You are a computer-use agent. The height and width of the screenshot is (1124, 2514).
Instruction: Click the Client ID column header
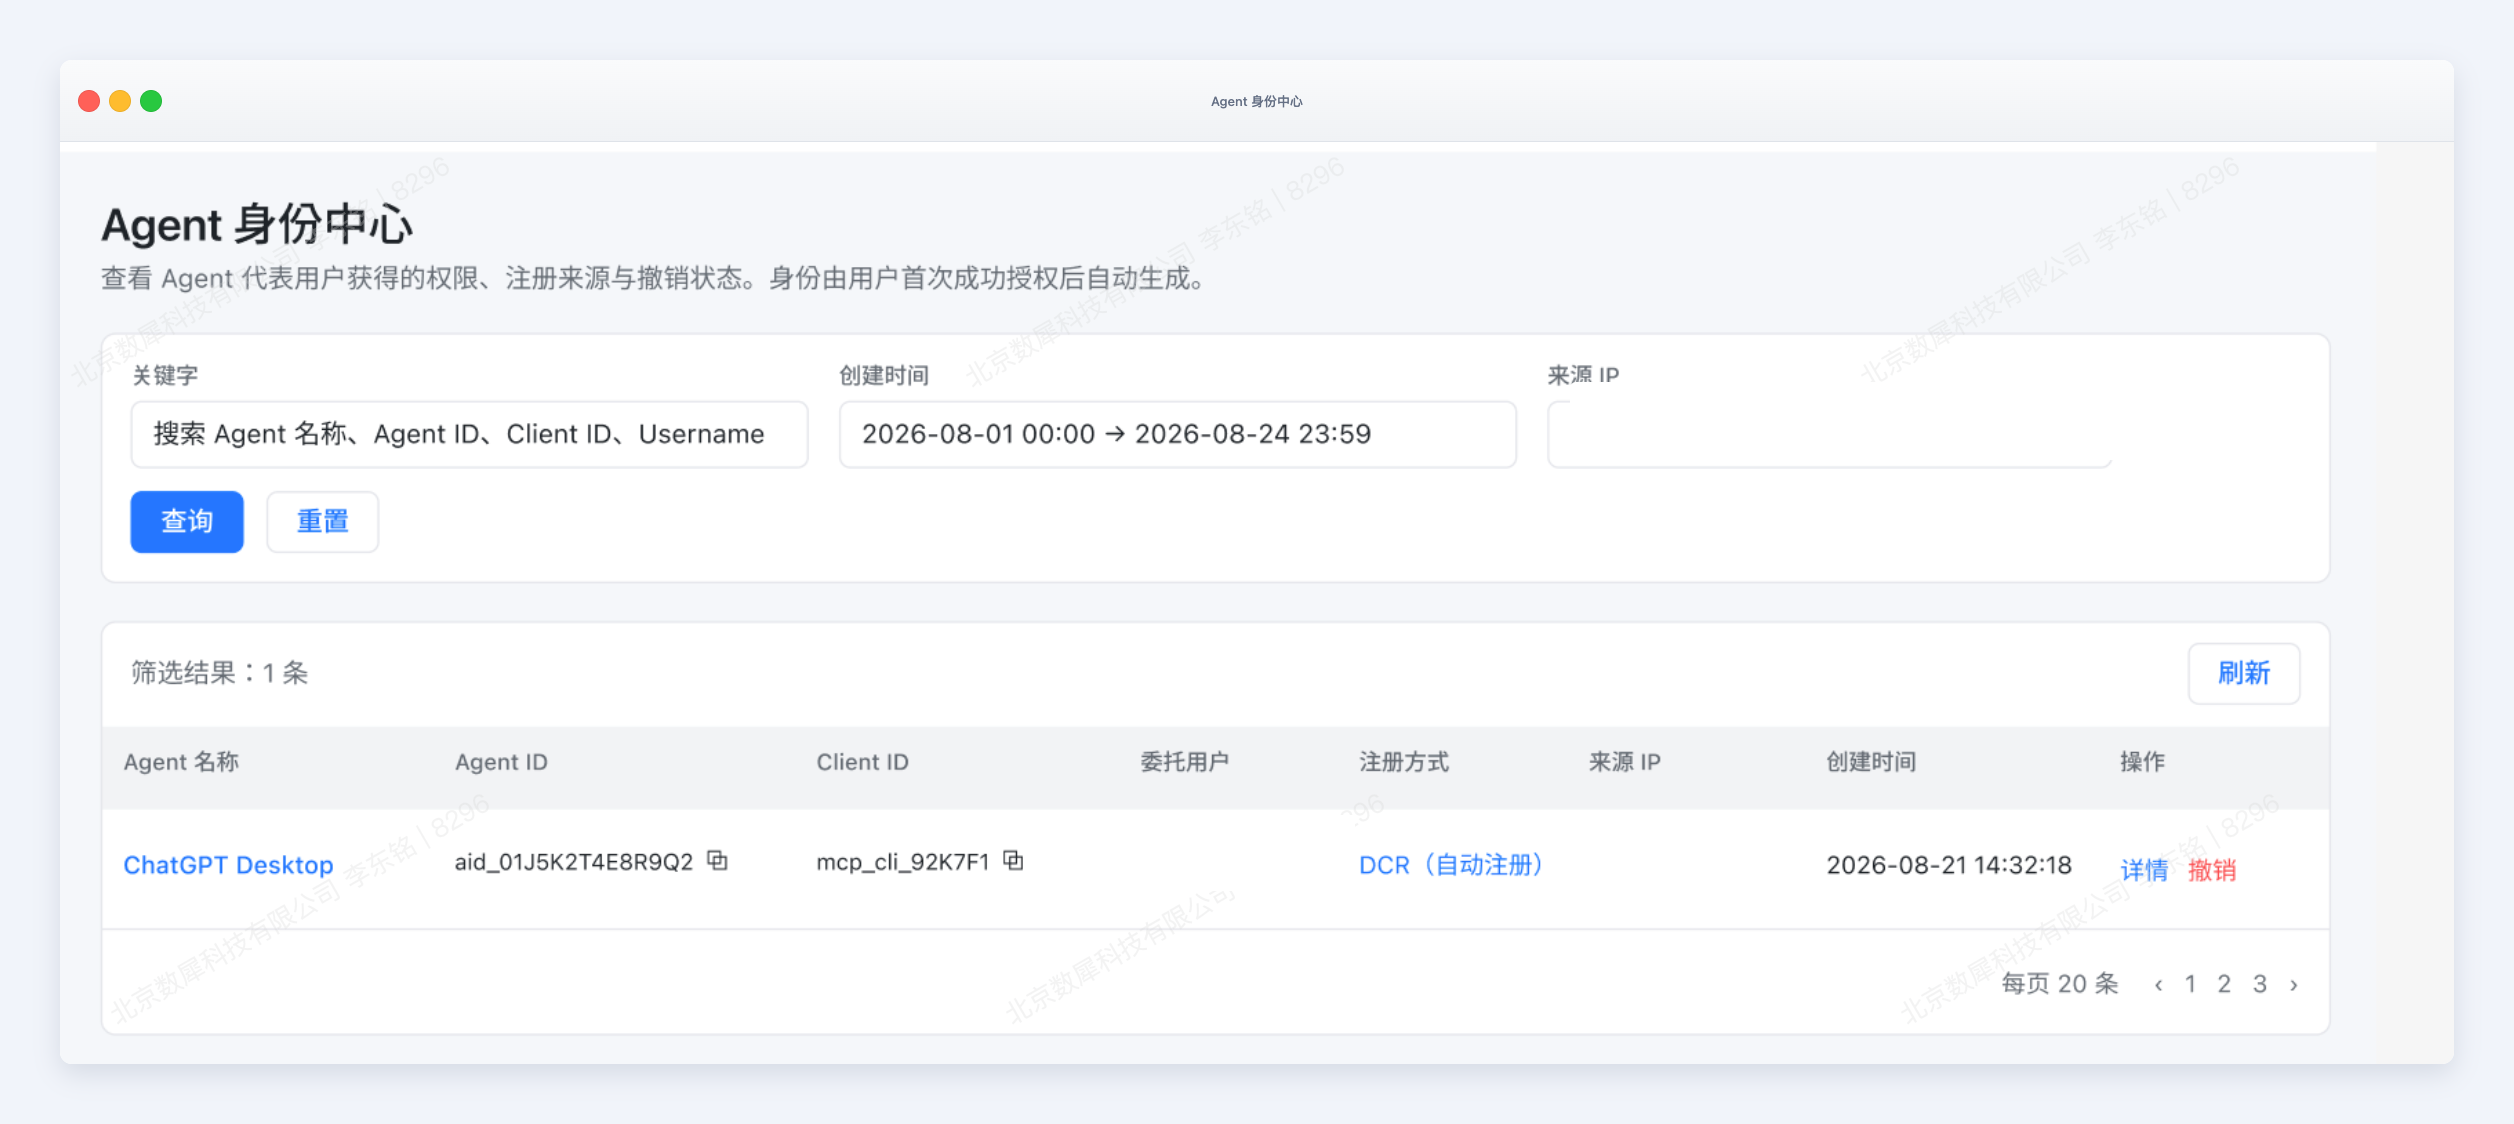click(862, 762)
